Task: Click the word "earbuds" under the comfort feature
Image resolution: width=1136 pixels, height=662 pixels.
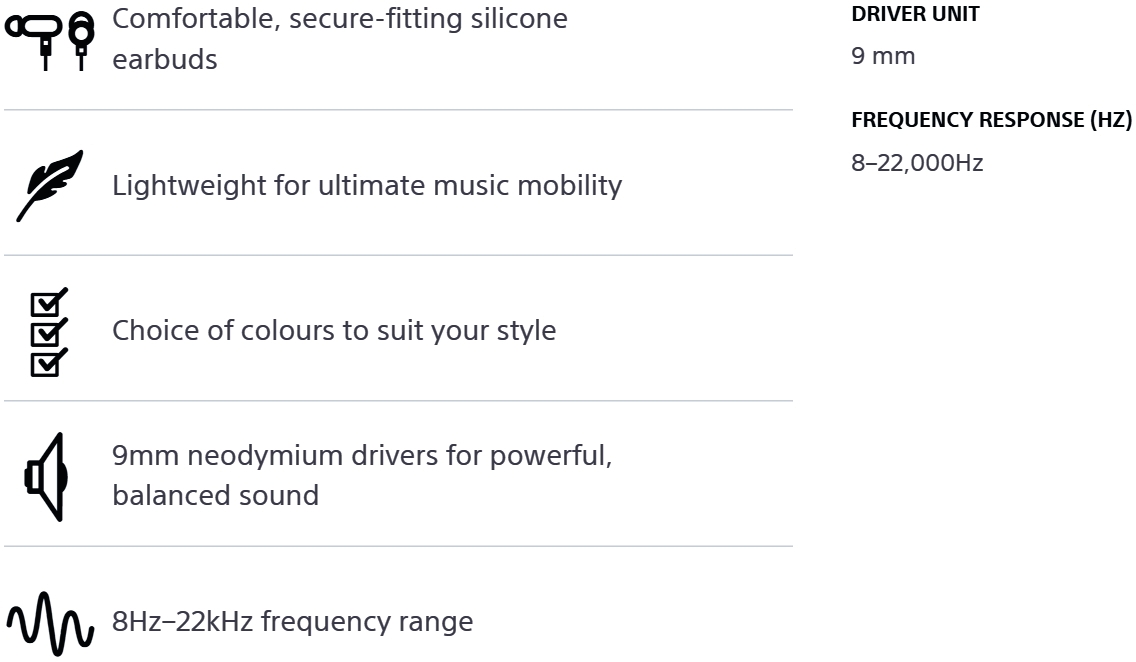Action: (164, 59)
